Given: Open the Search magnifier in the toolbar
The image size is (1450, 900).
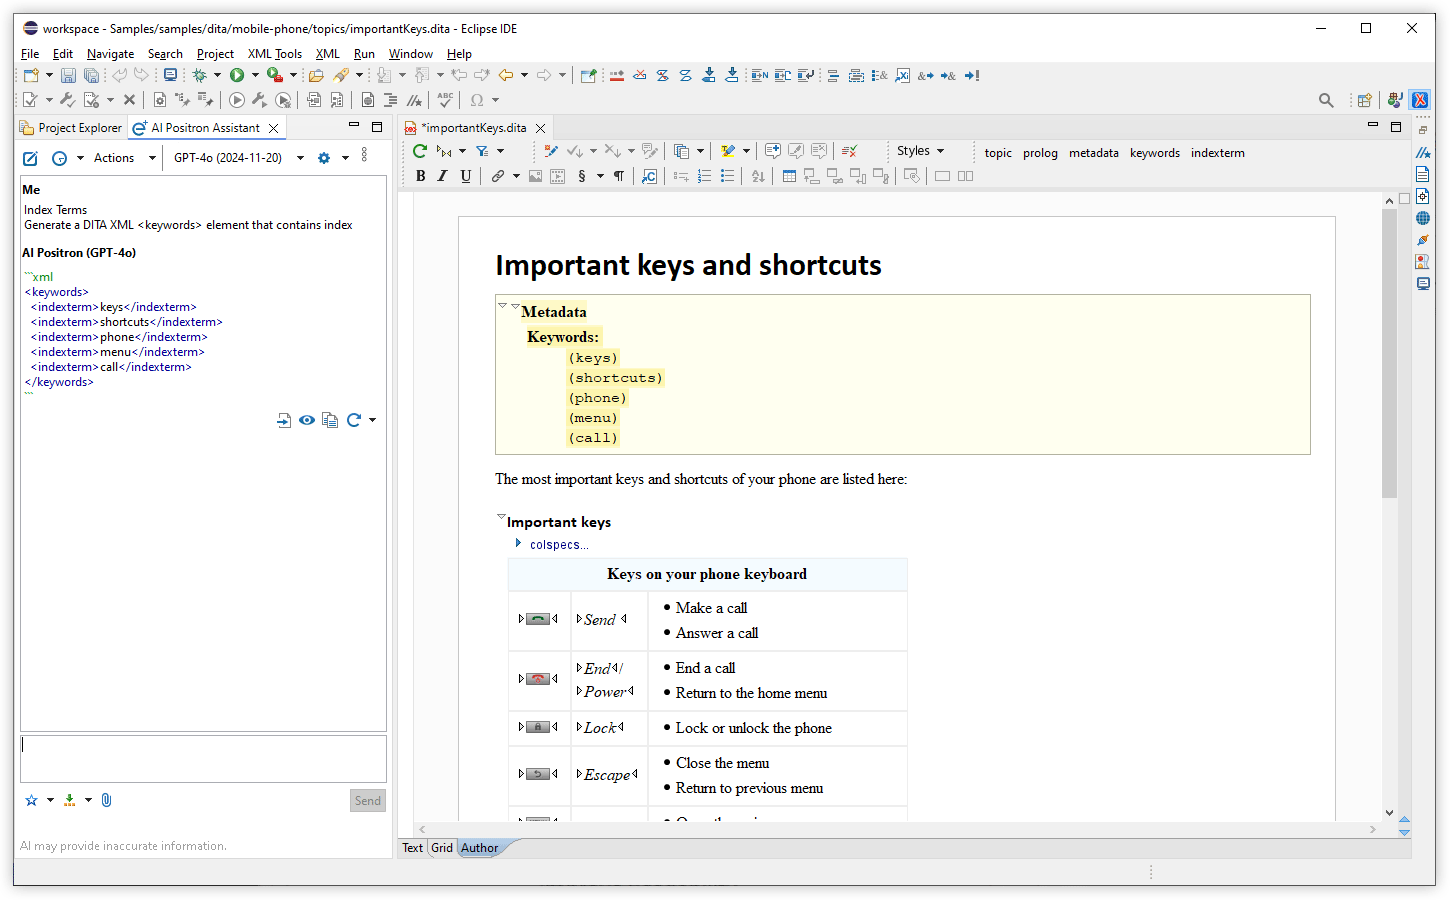Looking at the screenshot, I should point(1326,100).
